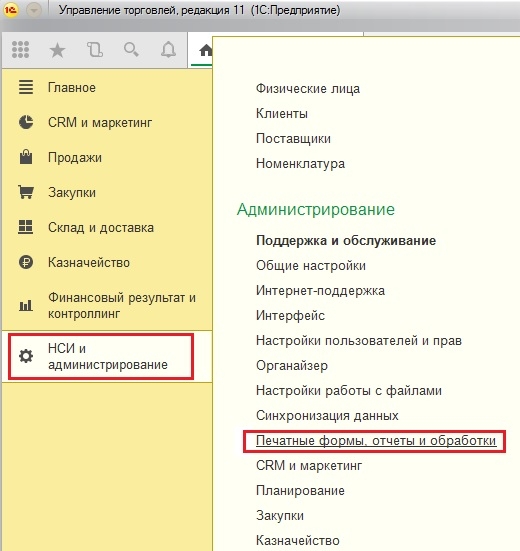Open the History icon in toolbar
Viewport: 520px width, 551px height.
coord(95,50)
